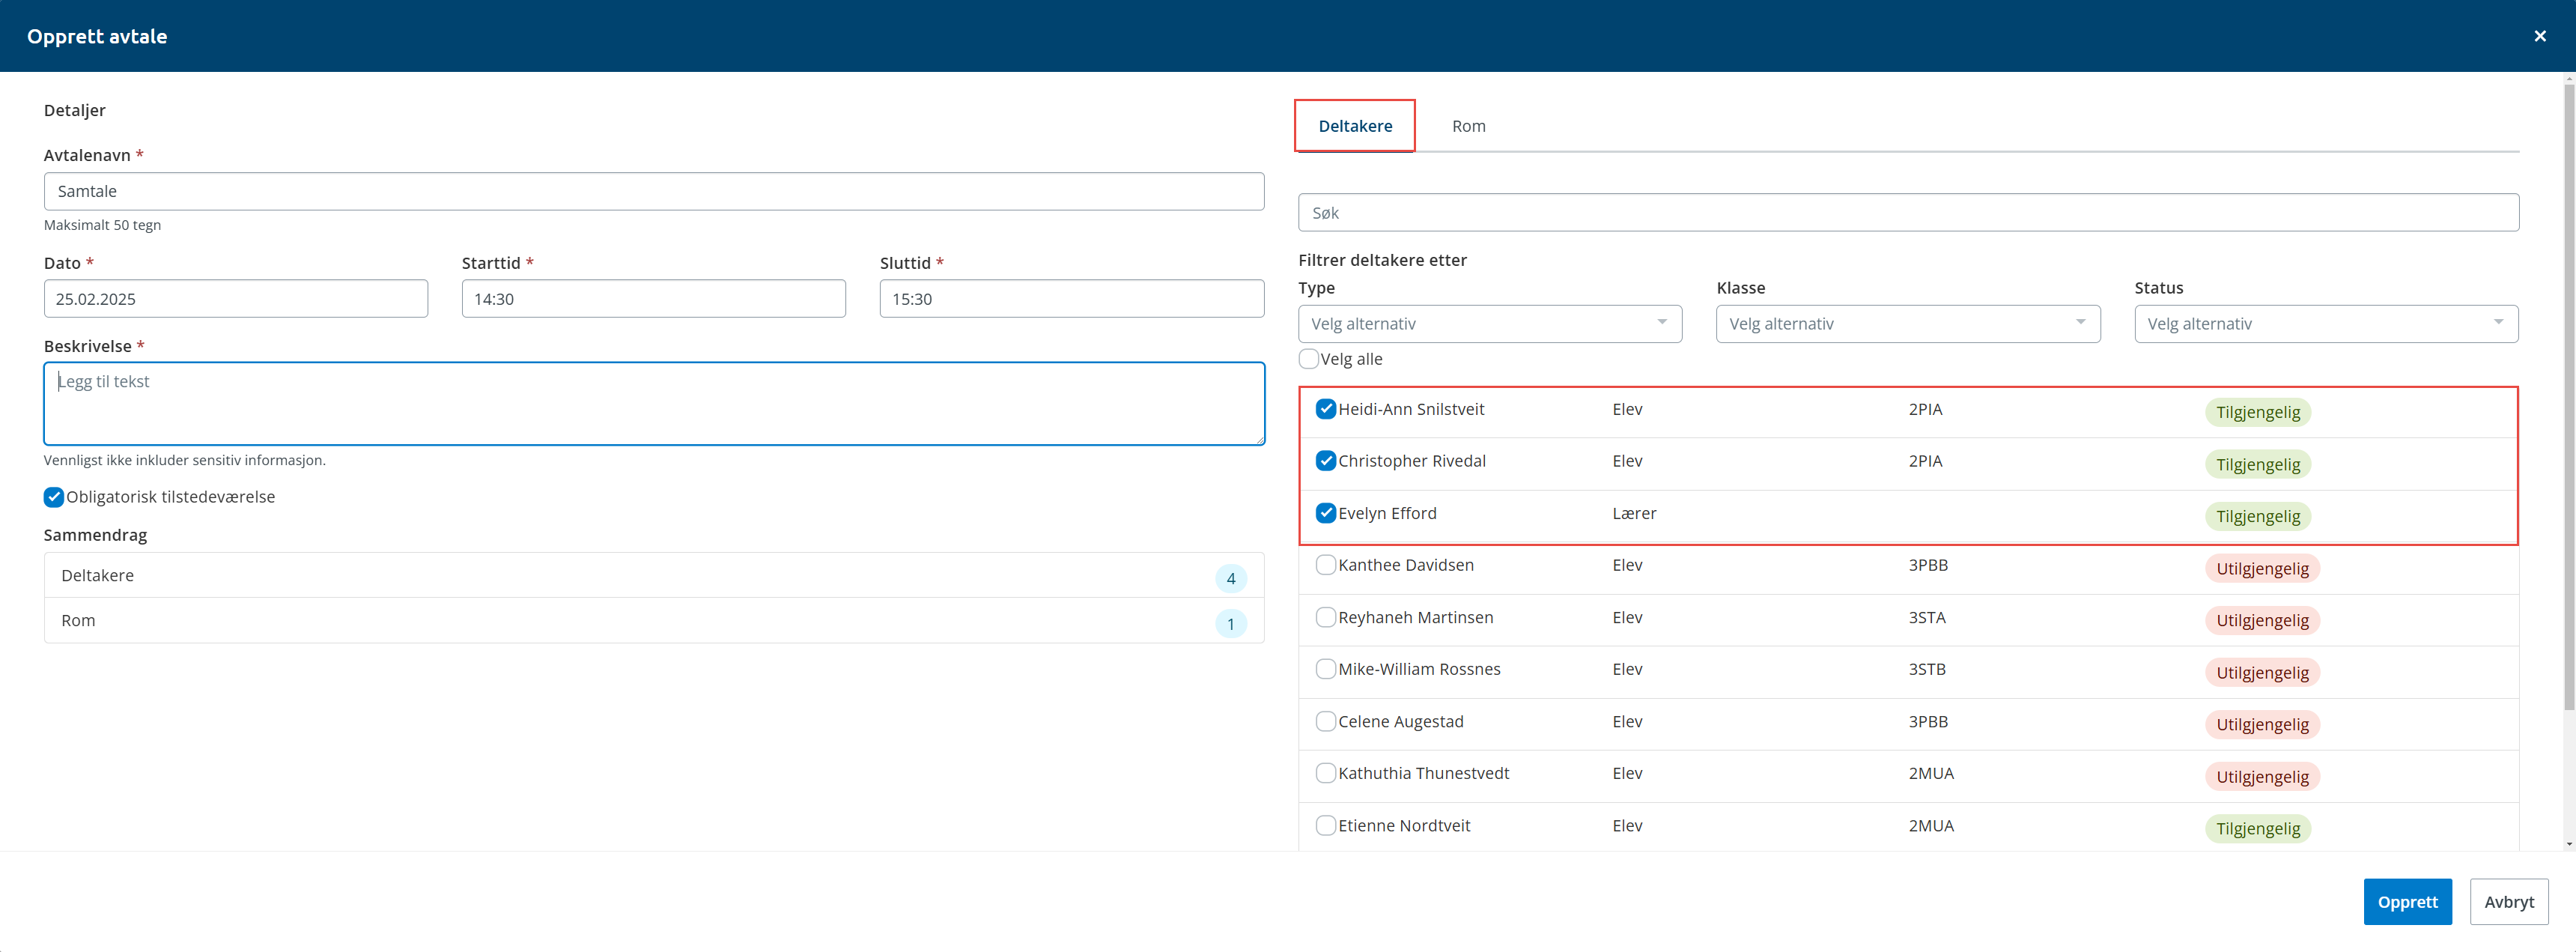
Task: Focus the Avtalenavn text field
Action: (x=653, y=191)
